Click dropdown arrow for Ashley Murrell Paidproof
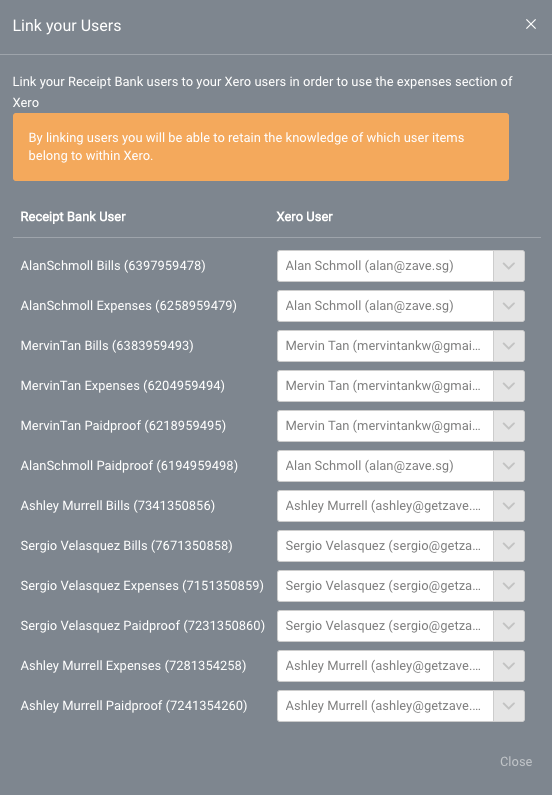This screenshot has height=795, width=552. click(x=509, y=706)
